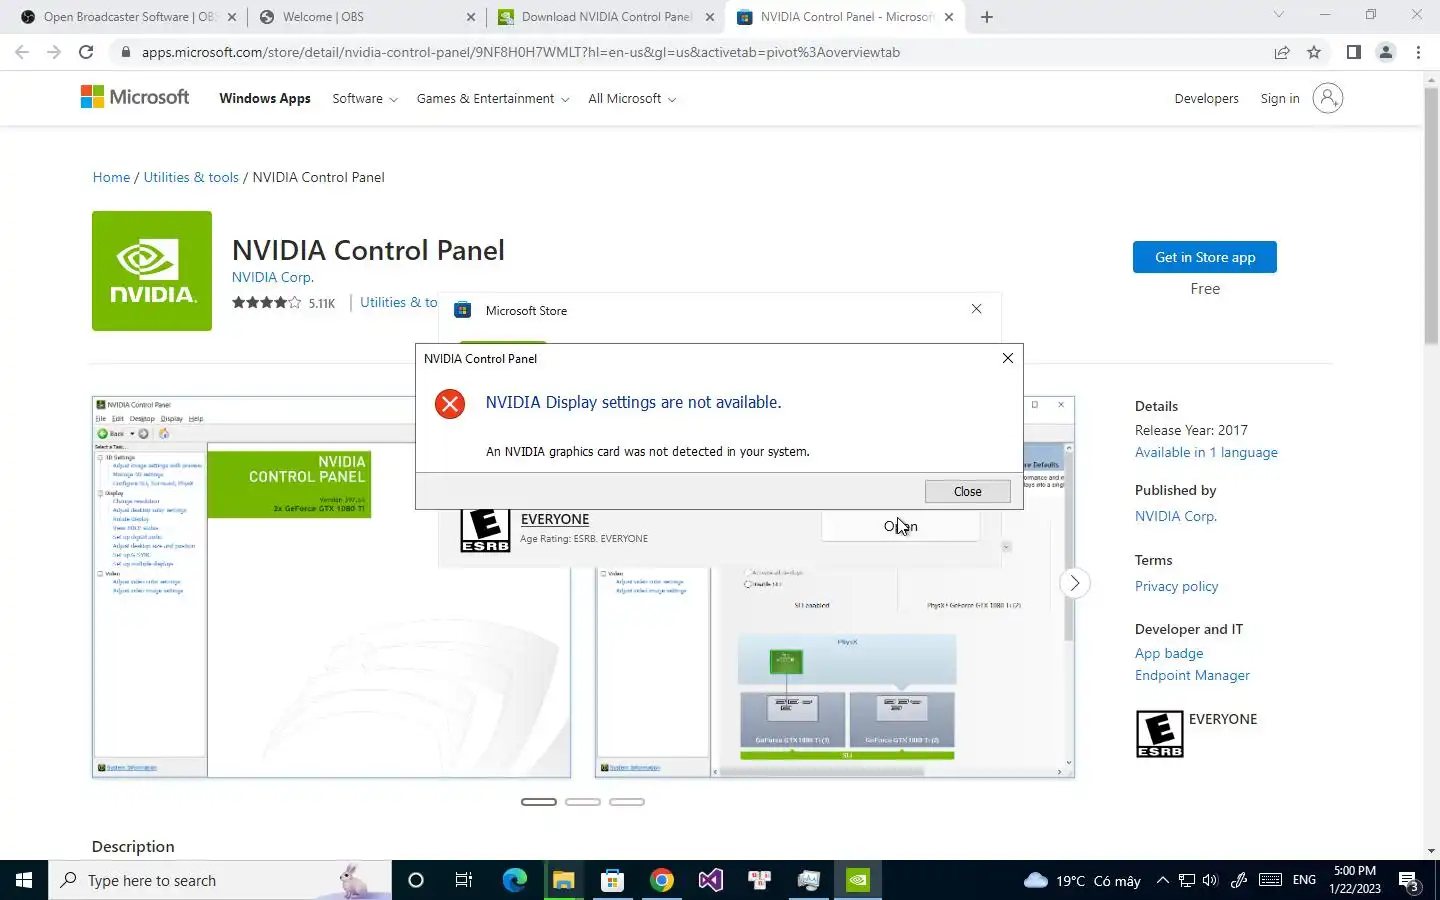The height and width of the screenshot is (900, 1440).
Task: Click the X on NVIDIA Control Panel dialog
Action: [1008, 358]
